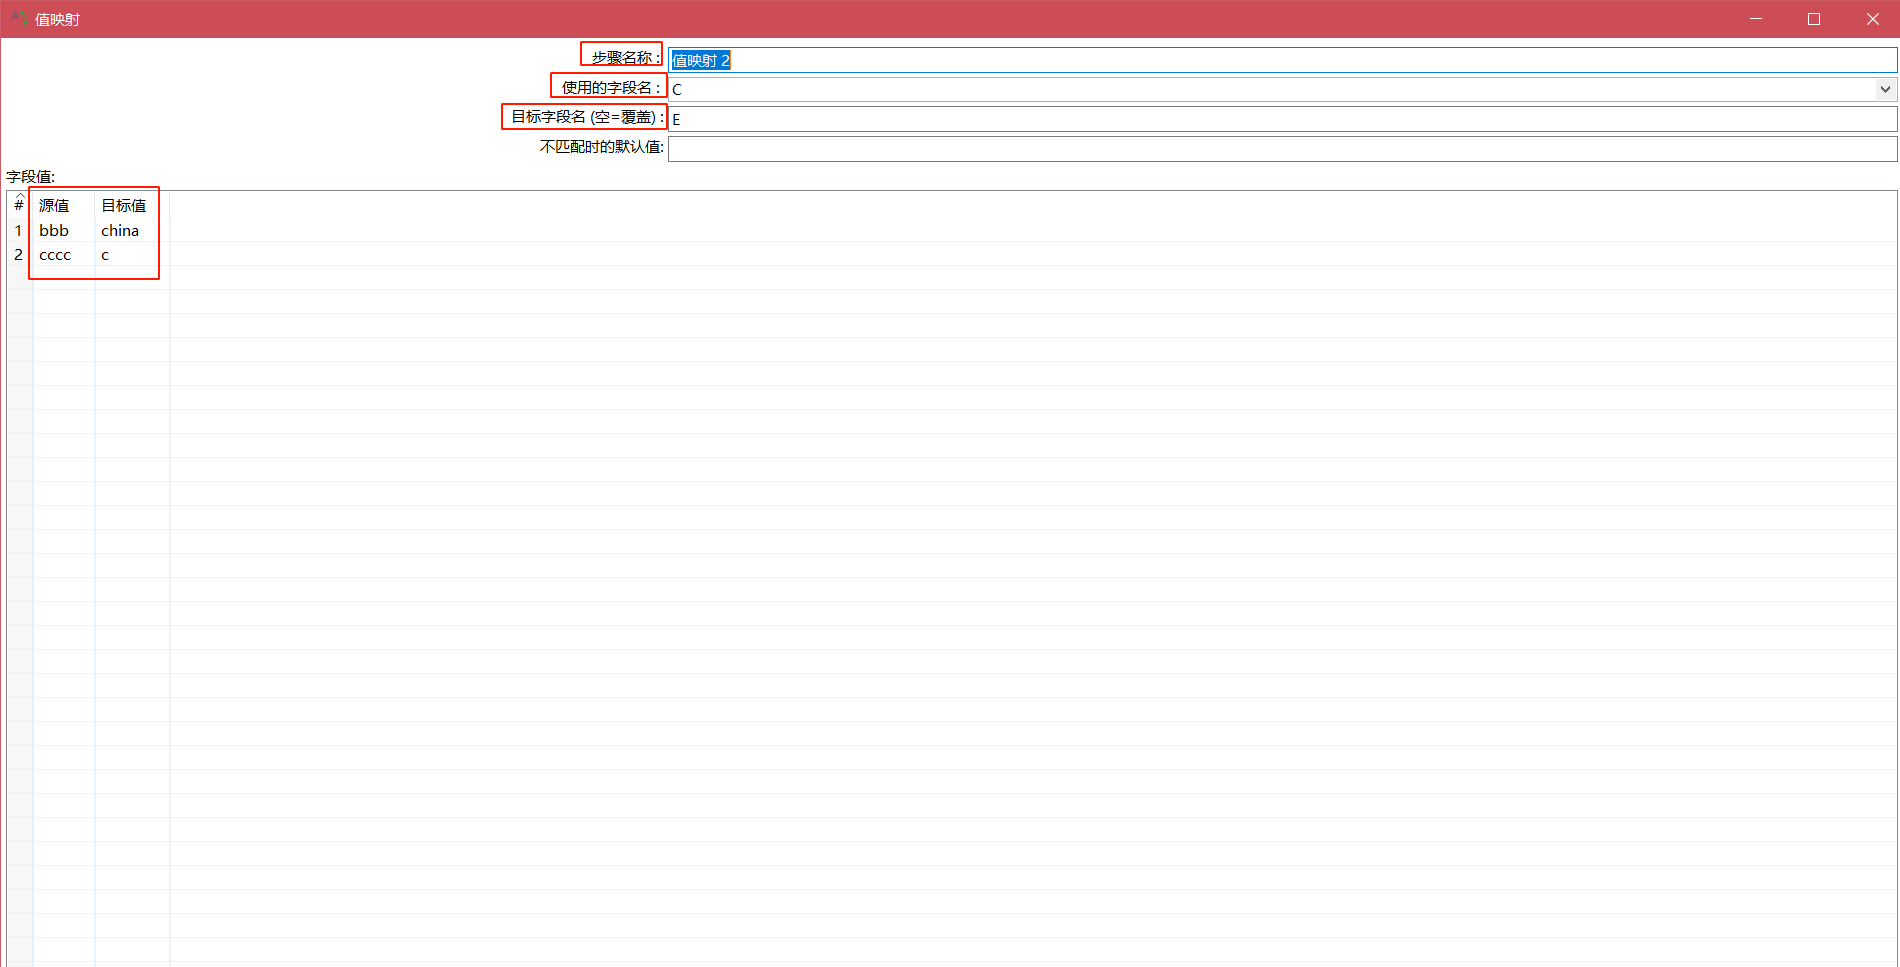Maximize the 值映射 dialog window
Viewport: 1900px width, 967px height.
coord(1813,19)
